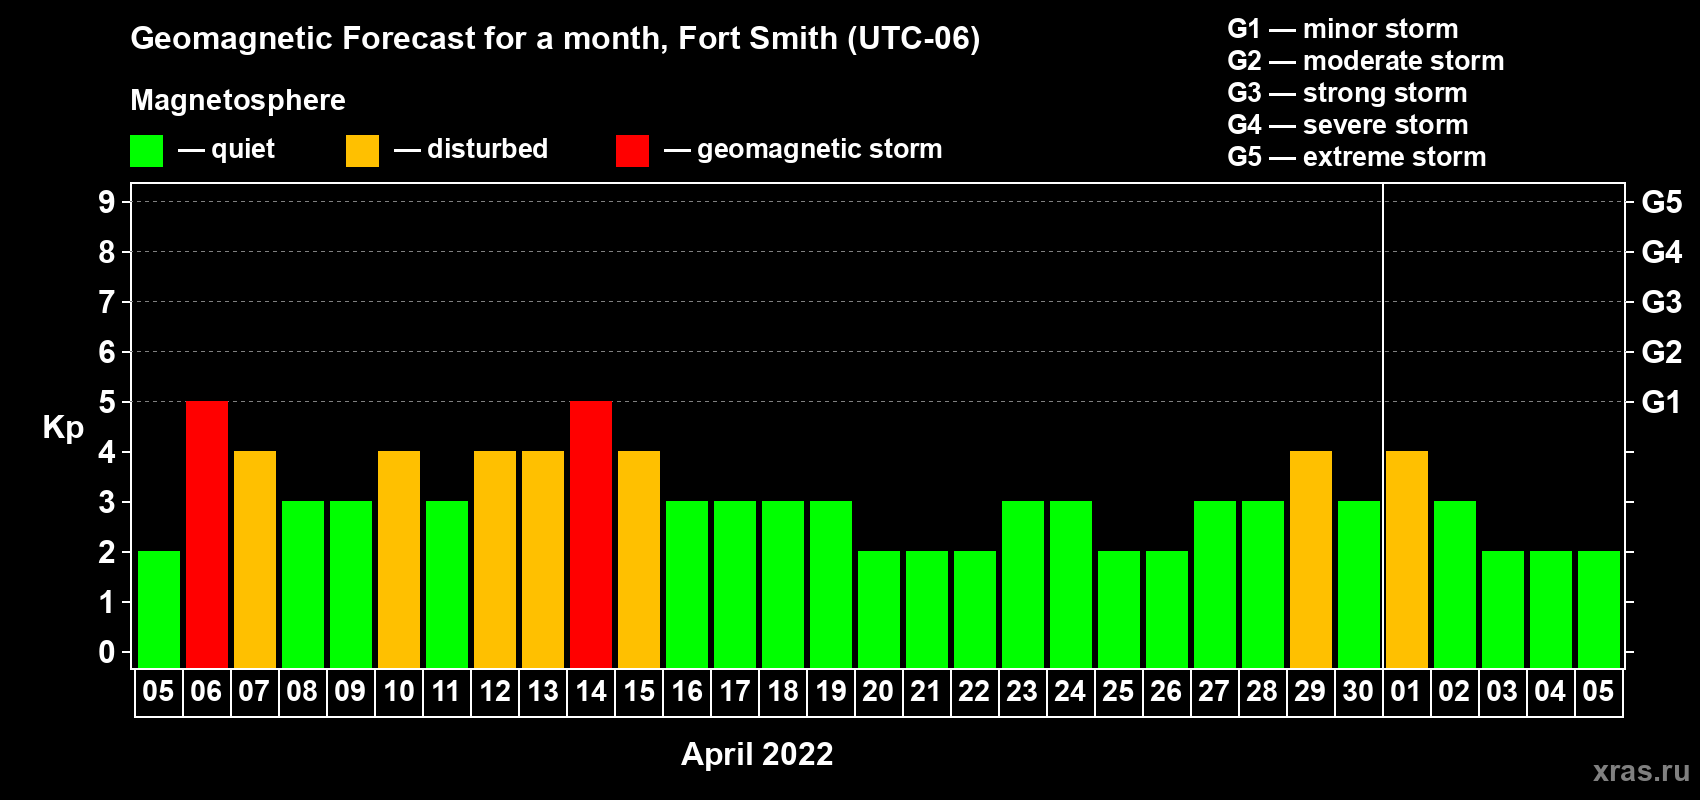1700x800 pixels.
Task: Select the orange bar for April 29
Action: pos(1311,559)
